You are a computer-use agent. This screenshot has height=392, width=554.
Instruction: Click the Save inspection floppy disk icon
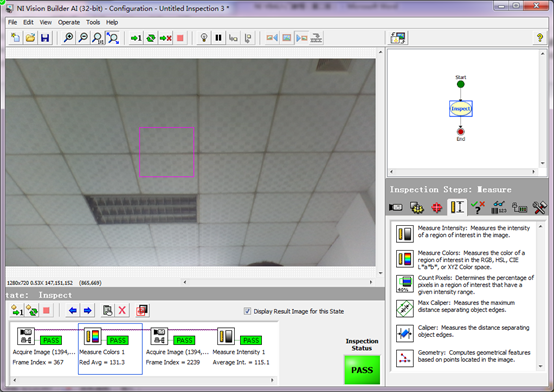[45, 38]
